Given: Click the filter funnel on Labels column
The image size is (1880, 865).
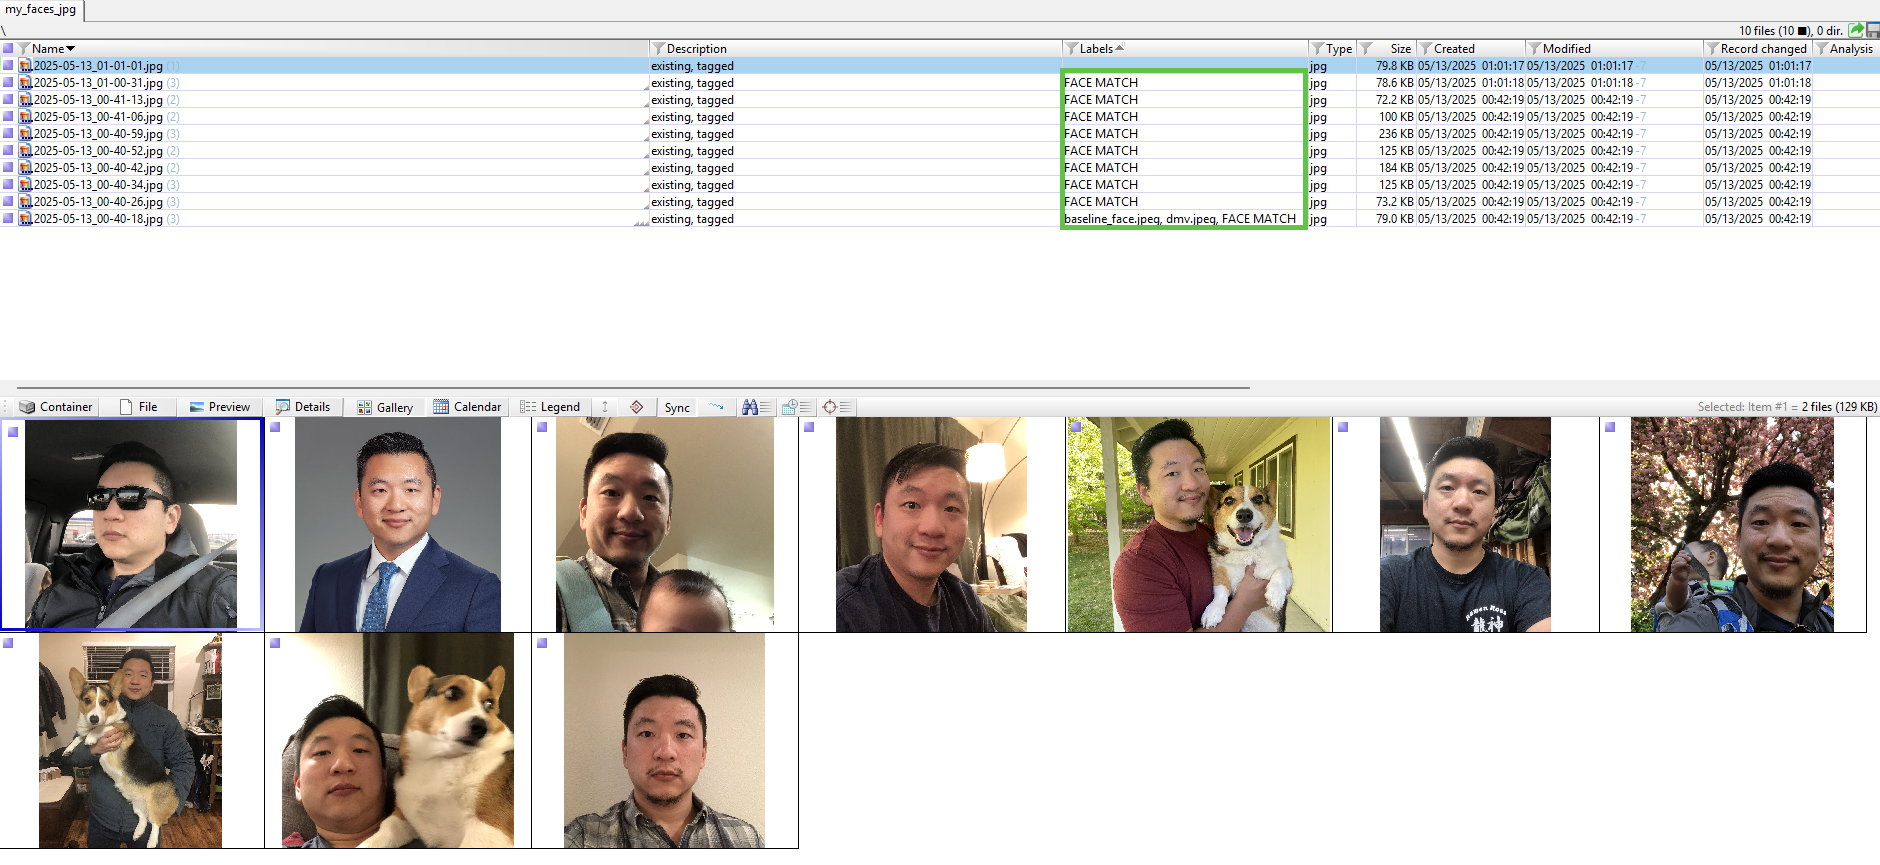Looking at the screenshot, I should (1071, 49).
